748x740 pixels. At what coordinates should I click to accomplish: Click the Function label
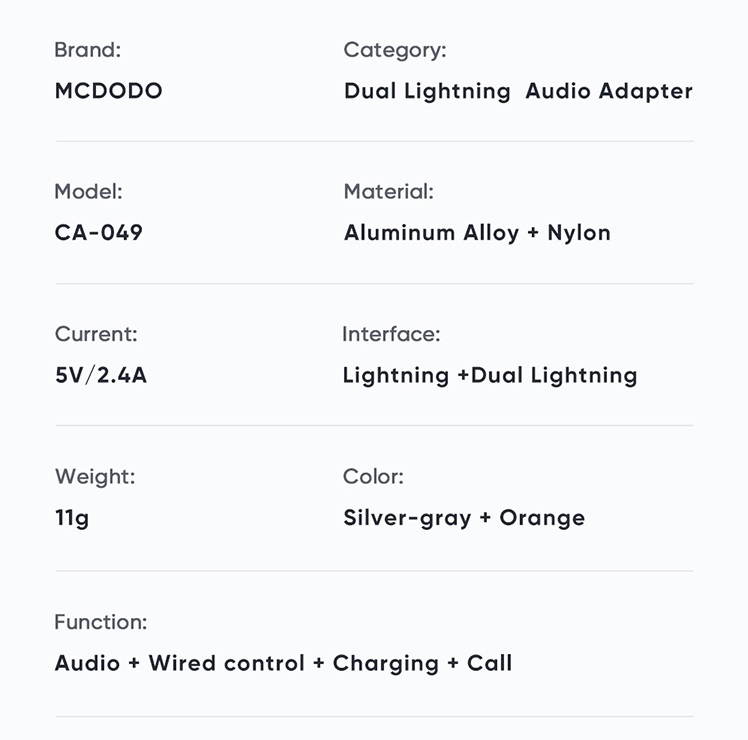tap(101, 622)
